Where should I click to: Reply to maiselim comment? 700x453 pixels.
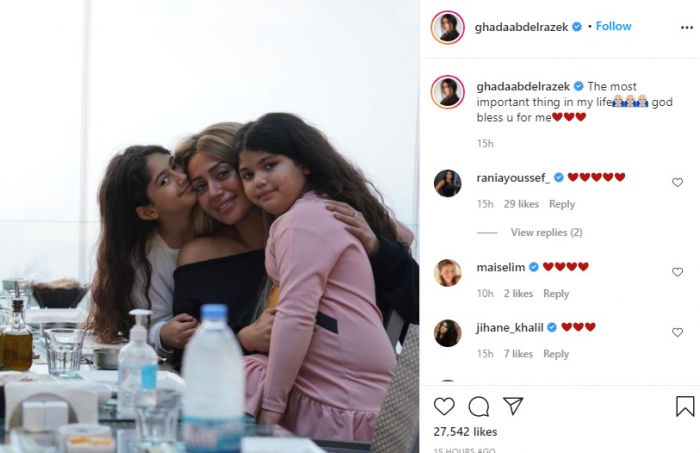click(556, 294)
